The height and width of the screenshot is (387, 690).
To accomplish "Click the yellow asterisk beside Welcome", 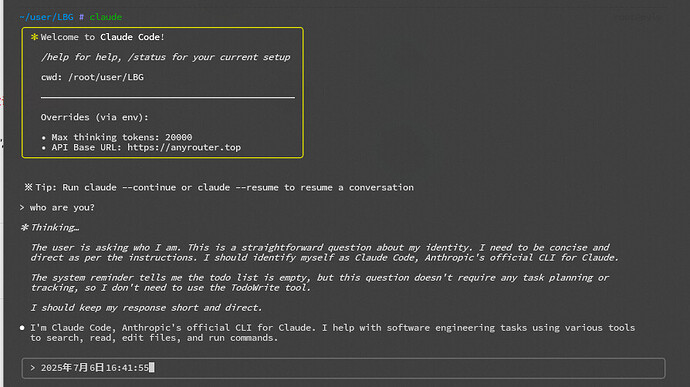I will point(34,37).
